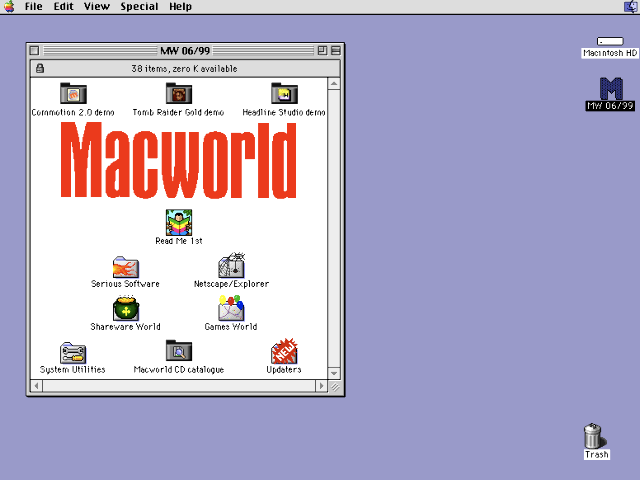640x480 pixels.
Task: Open the Commotion 2.0 demo folder
Action: tap(73, 93)
